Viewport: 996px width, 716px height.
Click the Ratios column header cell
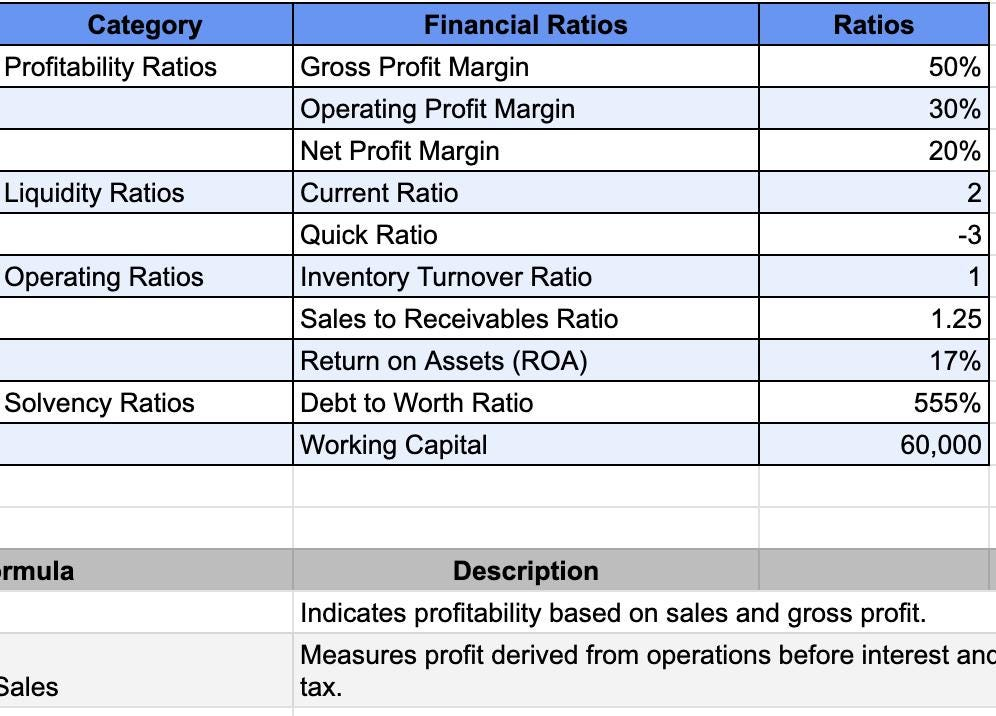(x=873, y=25)
